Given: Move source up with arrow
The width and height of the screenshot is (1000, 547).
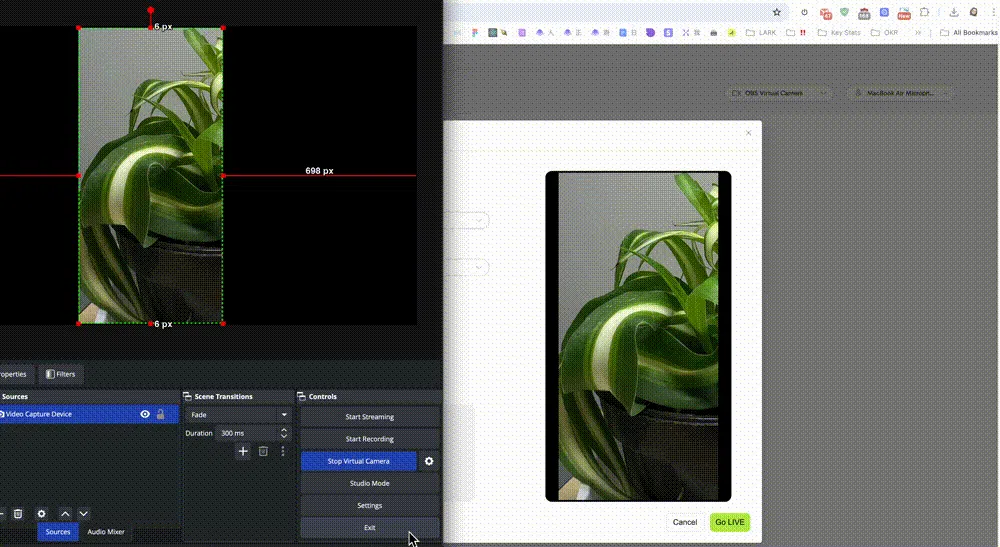Looking at the screenshot, I should pyautogui.click(x=65, y=514).
